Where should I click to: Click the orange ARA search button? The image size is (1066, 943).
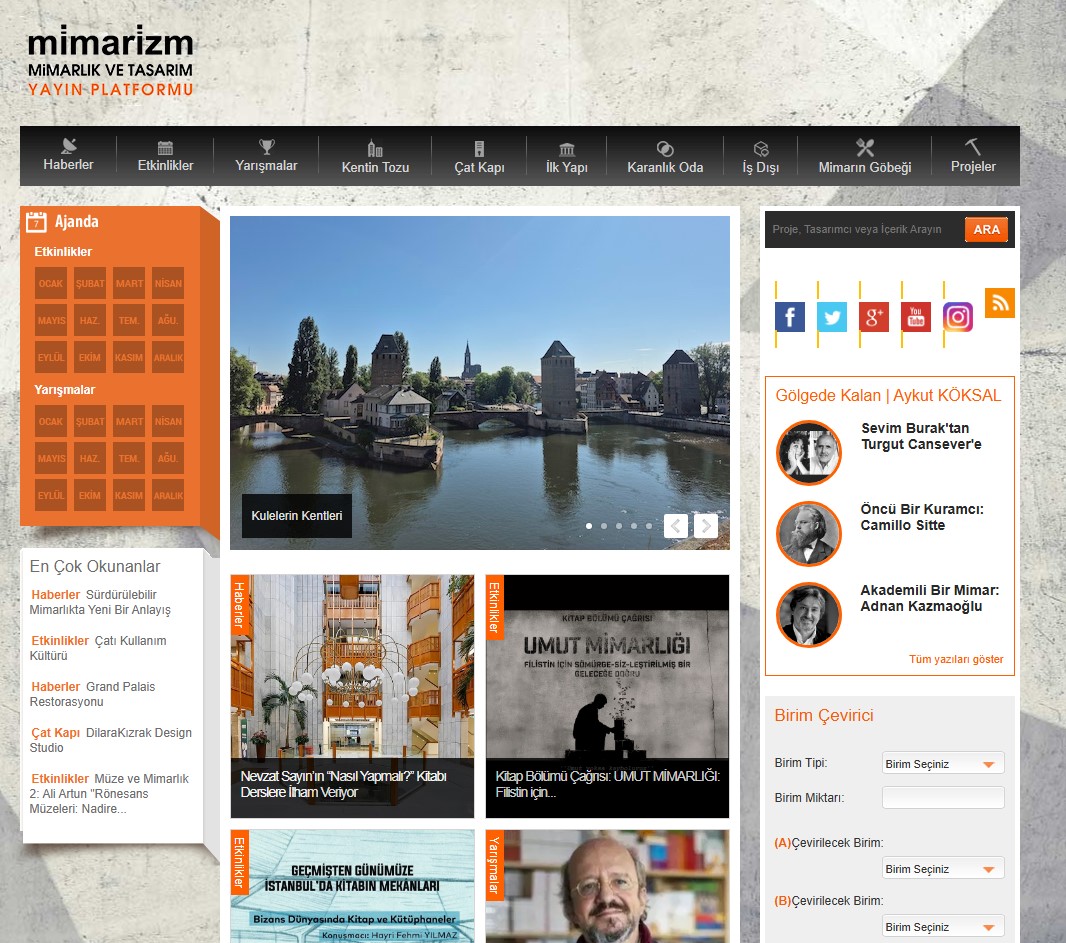coord(986,229)
